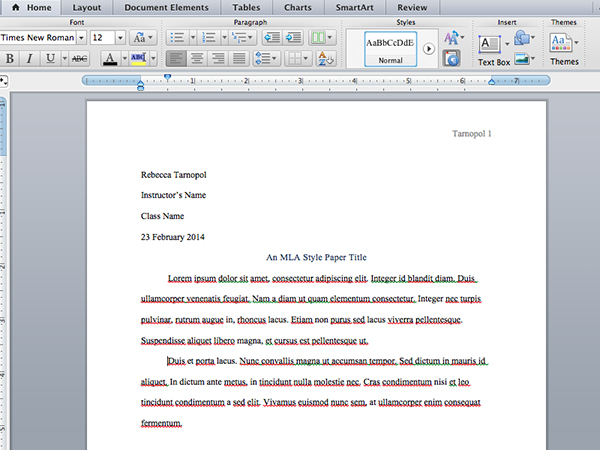The height and width of the screenshot is (450, 600).
Task: Click the line Rebecca Tarnopol
Action: pos(173,175)
